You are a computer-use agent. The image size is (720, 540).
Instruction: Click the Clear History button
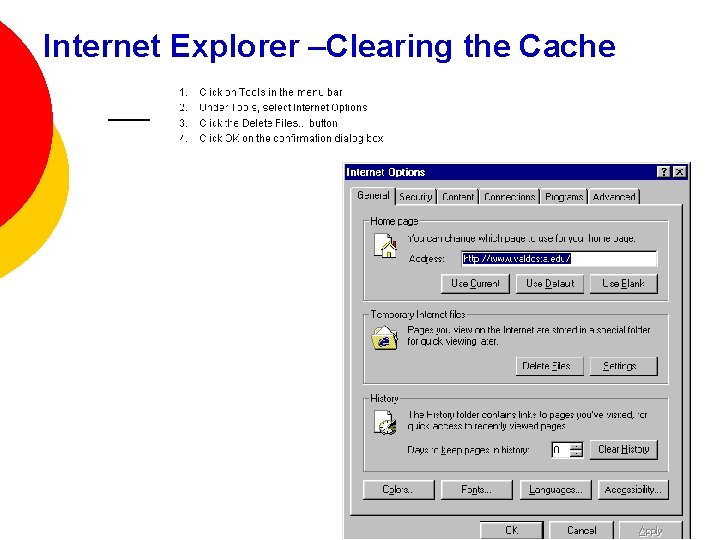(x=624, y=450)
